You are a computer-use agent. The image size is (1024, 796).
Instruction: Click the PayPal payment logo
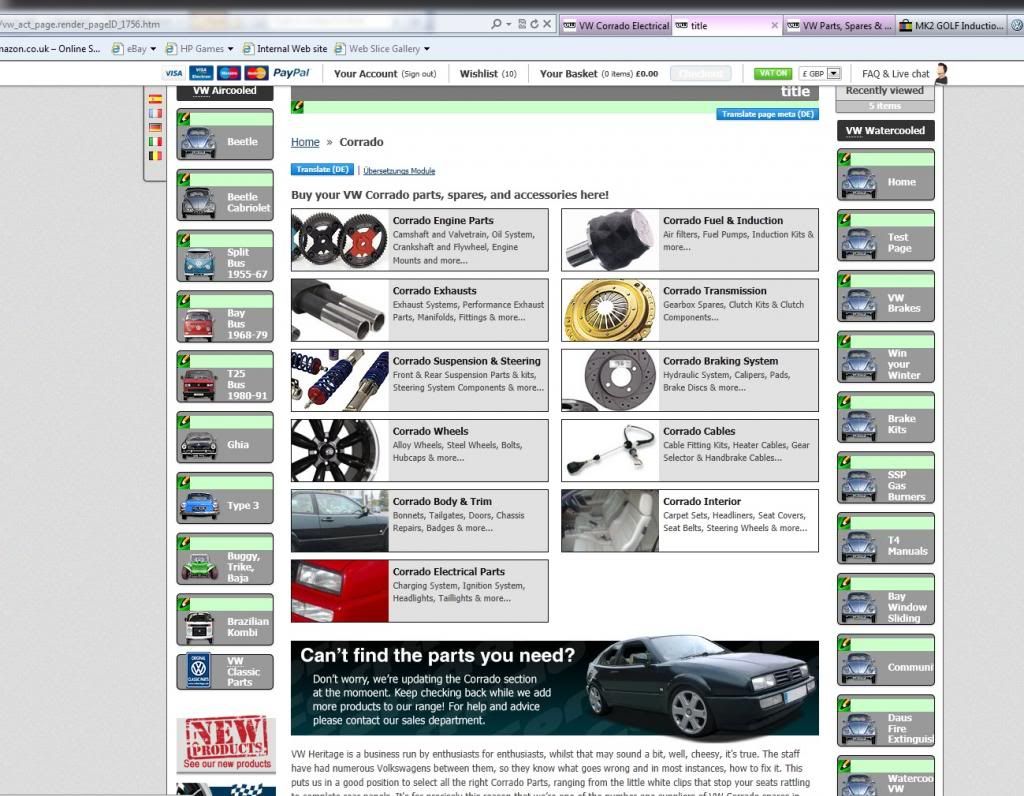tap(291, 73)
